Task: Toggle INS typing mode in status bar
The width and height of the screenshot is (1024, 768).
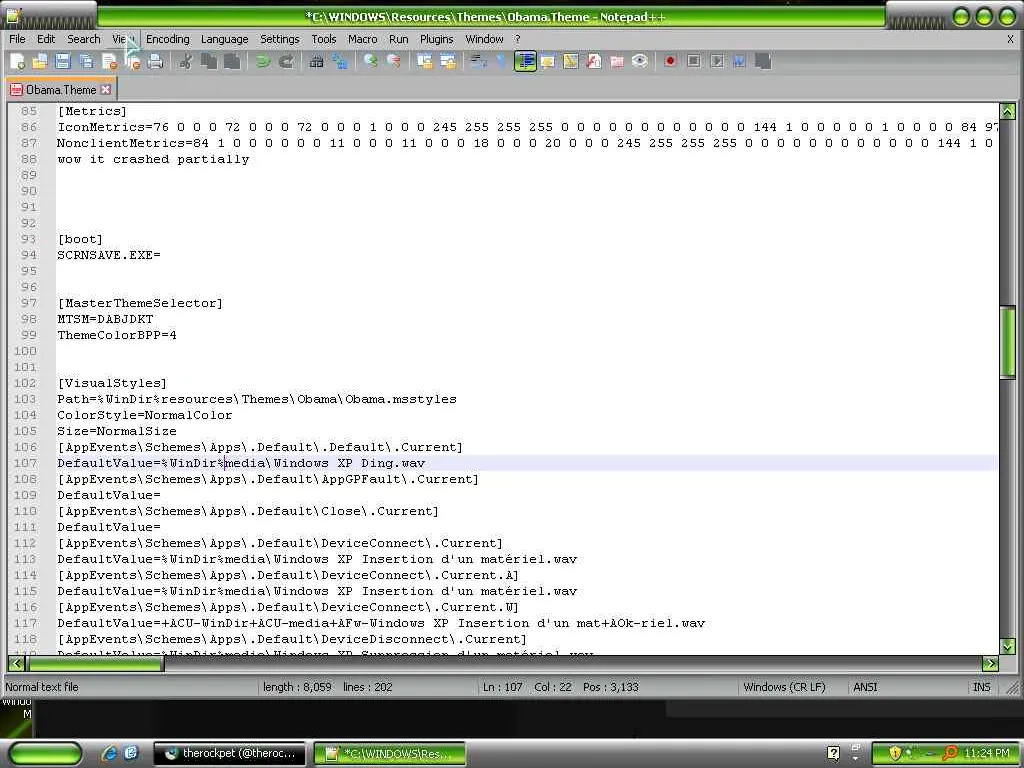Action: (x=982, y=687)
